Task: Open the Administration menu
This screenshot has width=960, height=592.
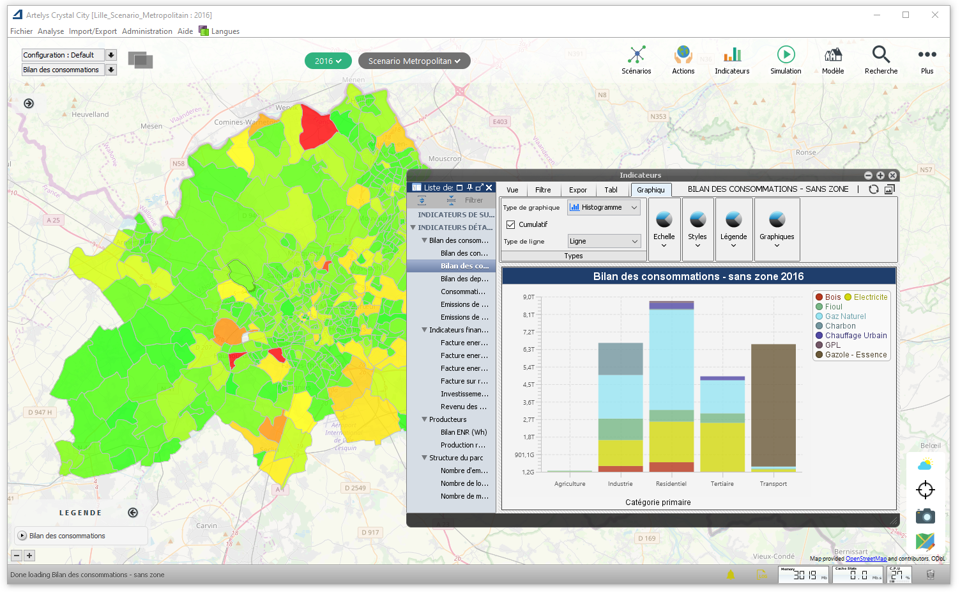Action: (147, 31)
